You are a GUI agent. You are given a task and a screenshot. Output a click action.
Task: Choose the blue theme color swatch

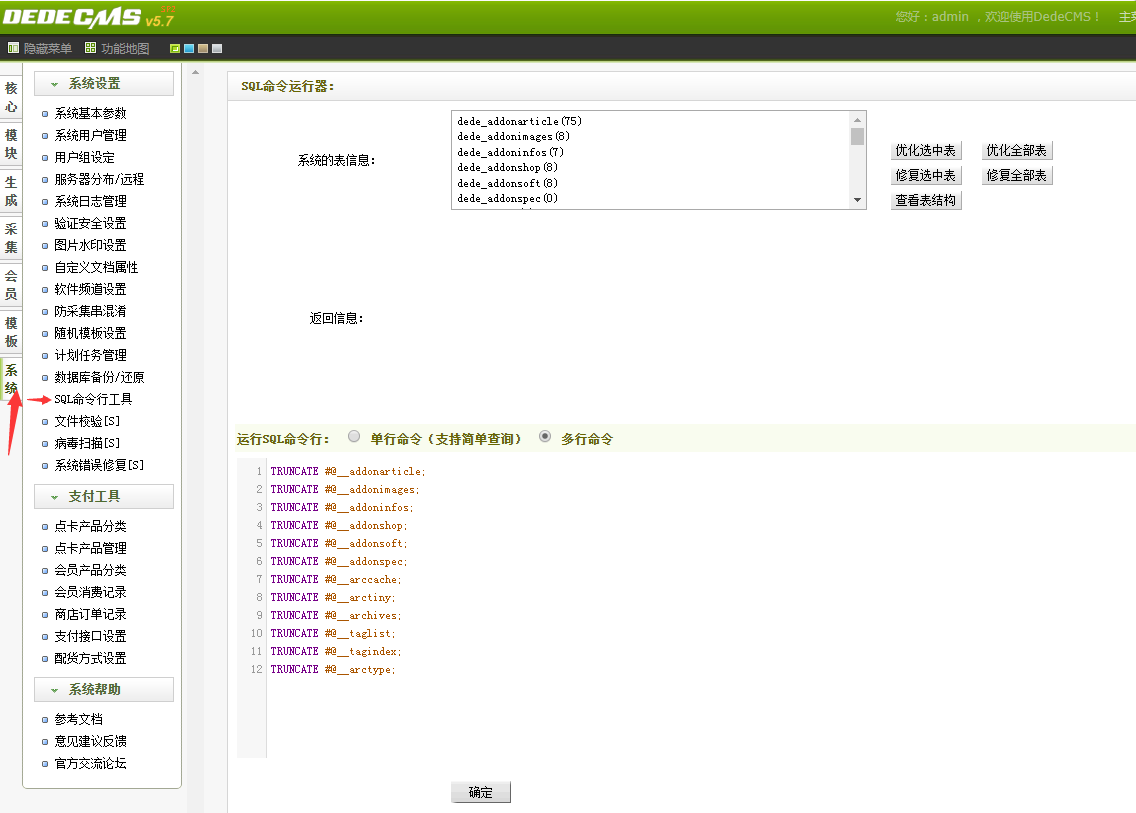[x=189, y=48]
